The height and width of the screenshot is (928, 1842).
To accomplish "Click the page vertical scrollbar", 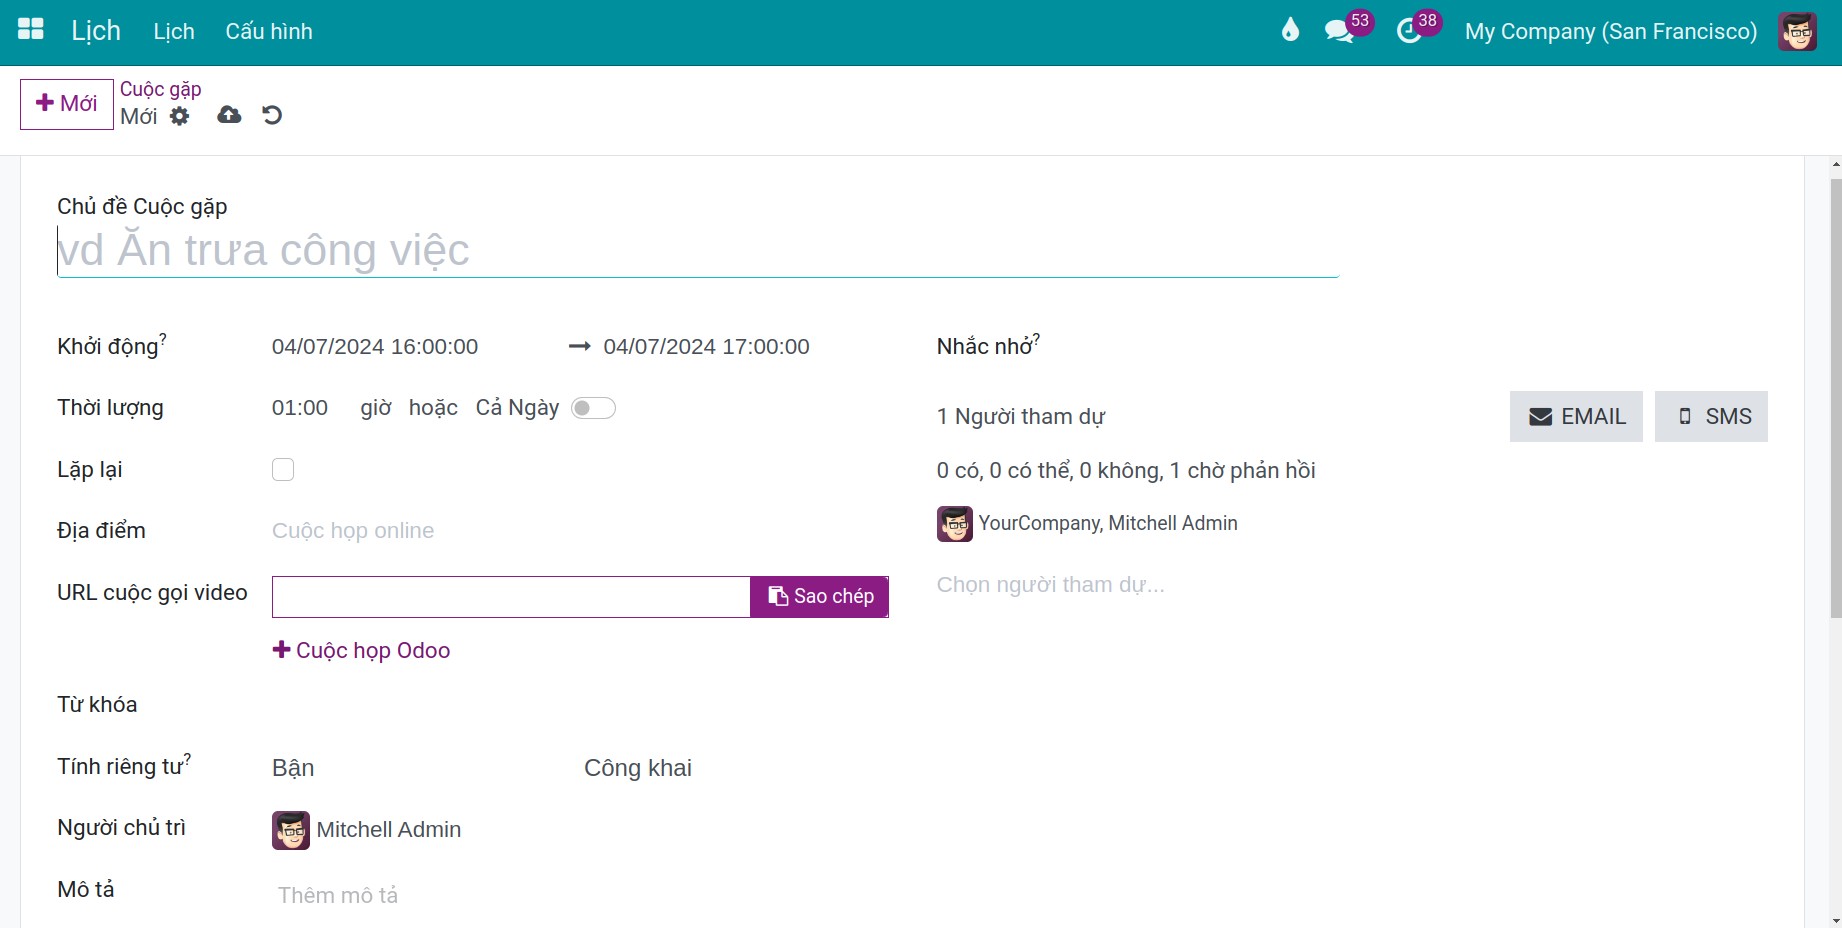I will (1835, 400).
